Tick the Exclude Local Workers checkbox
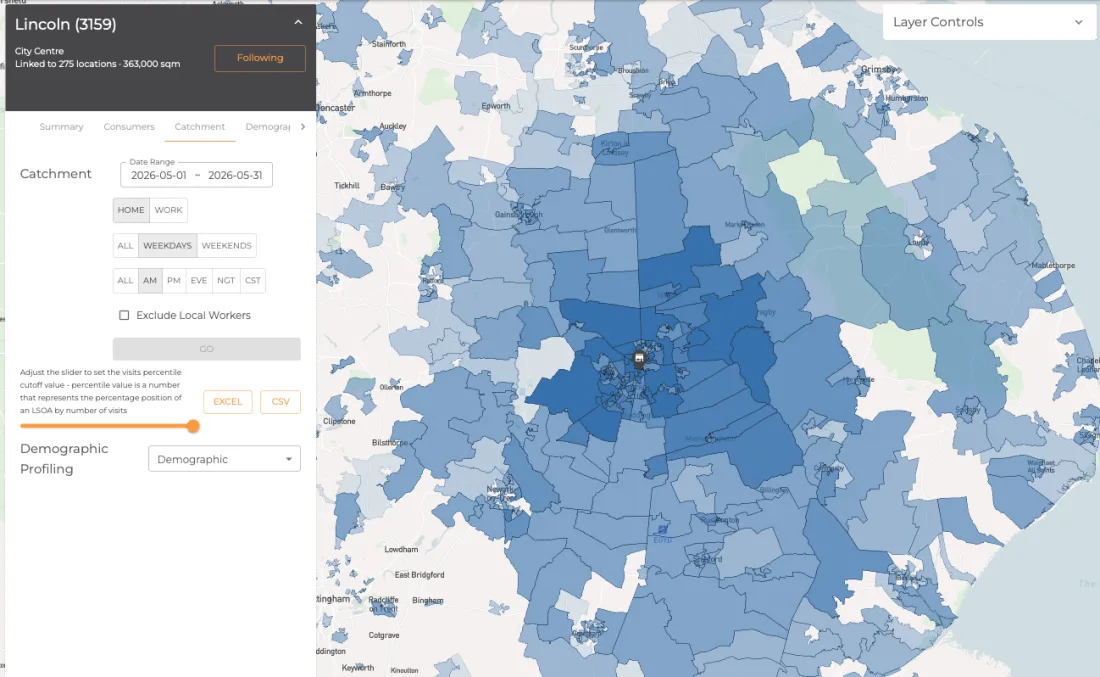Image resolution: width=1100 pixels, height=677 pixels. (124, 316)
